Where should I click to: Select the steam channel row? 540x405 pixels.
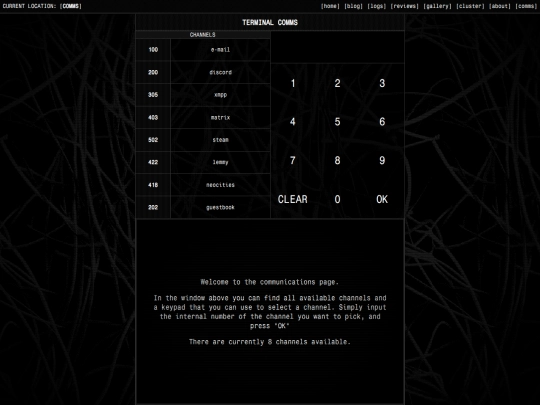pos(203,140)
